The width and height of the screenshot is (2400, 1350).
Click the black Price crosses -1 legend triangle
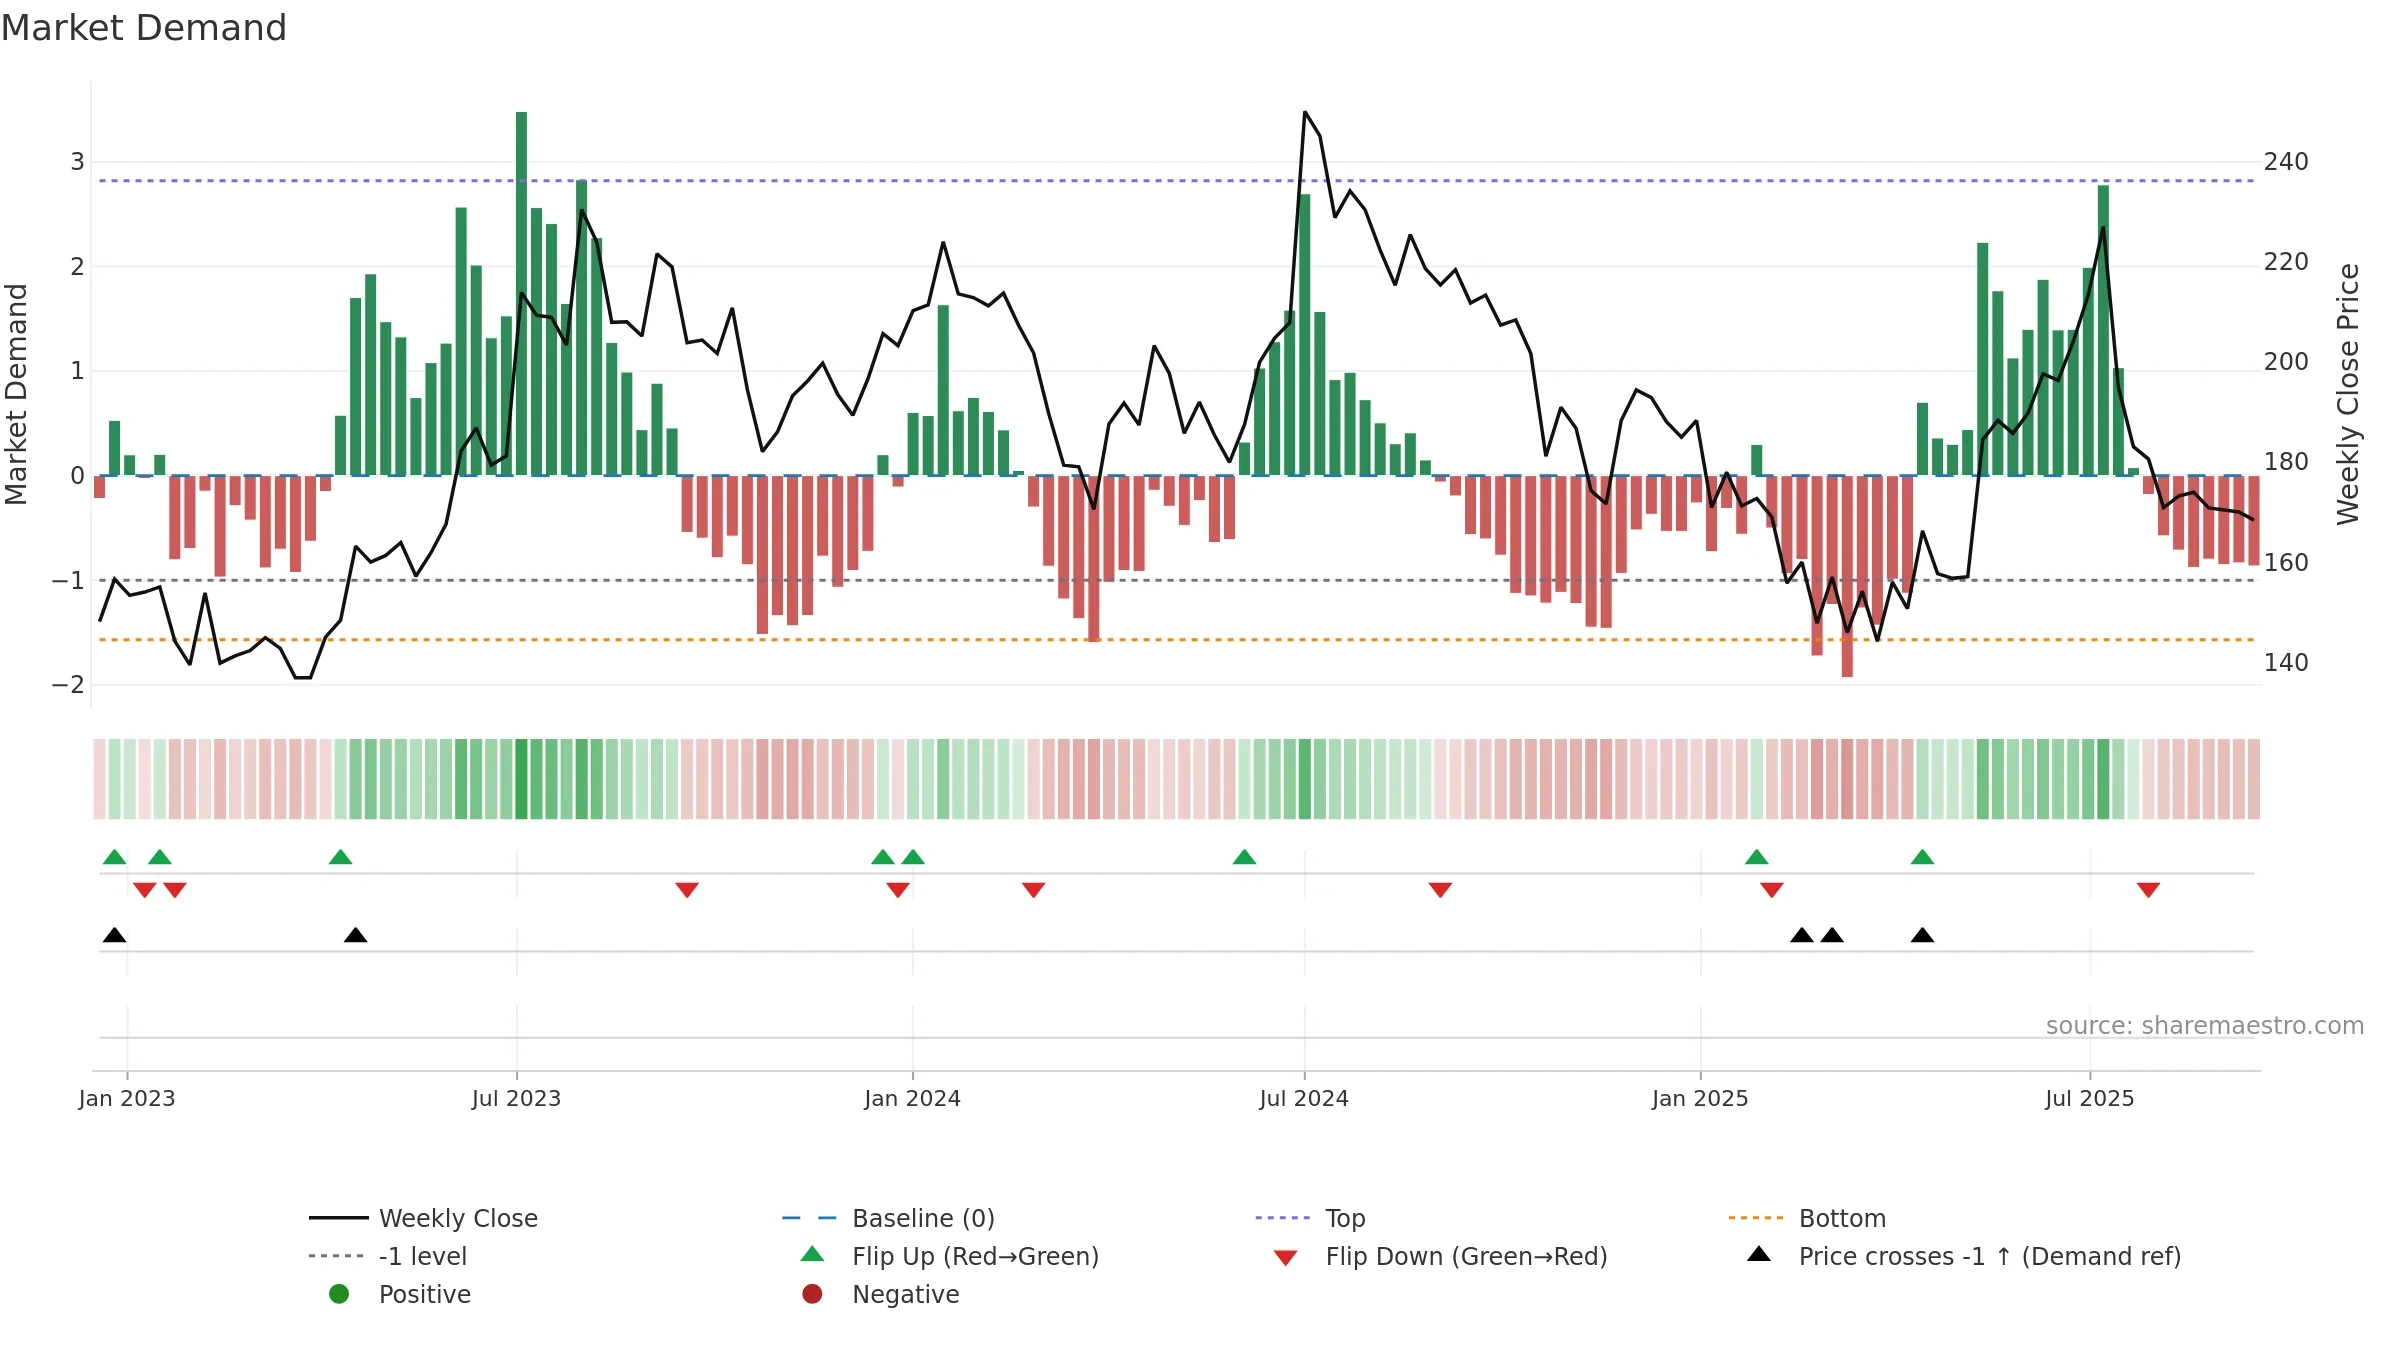[x=1759, y=1254]
